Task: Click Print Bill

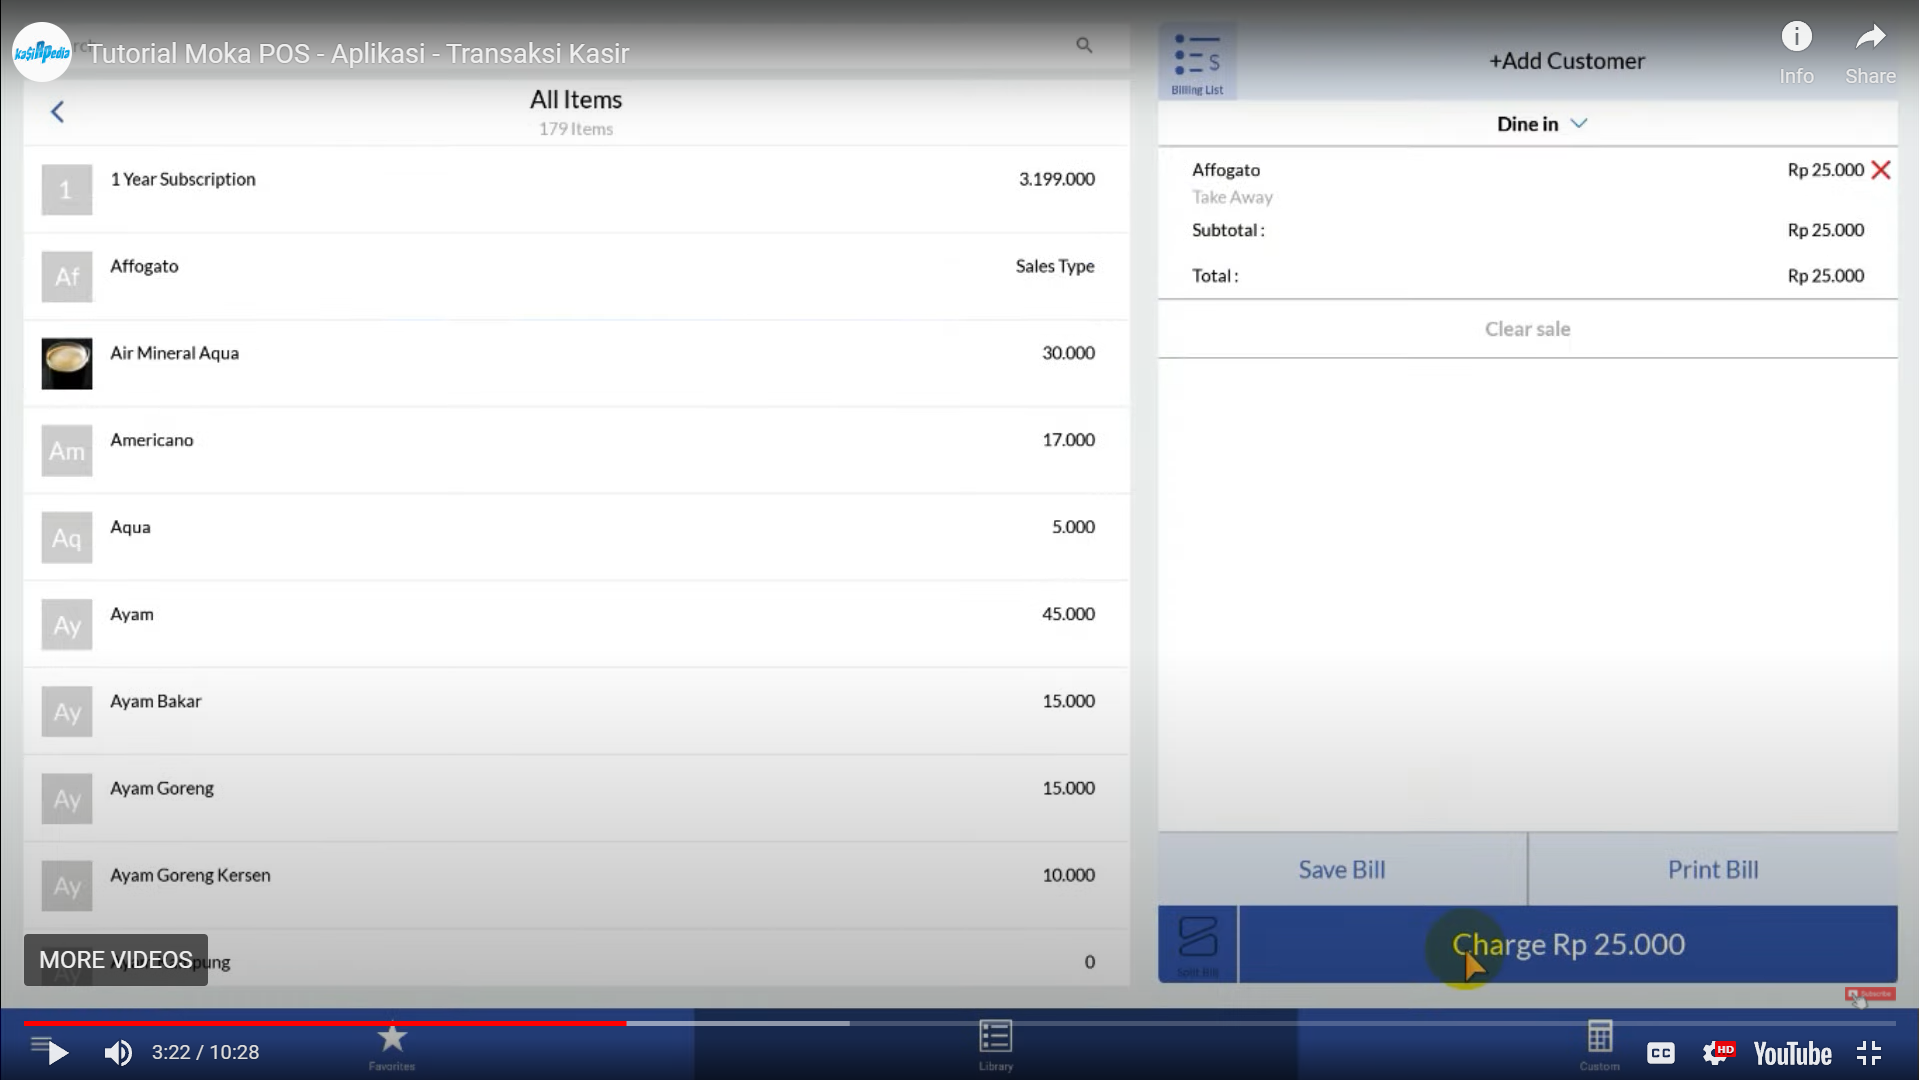Action: (1713, 870)
